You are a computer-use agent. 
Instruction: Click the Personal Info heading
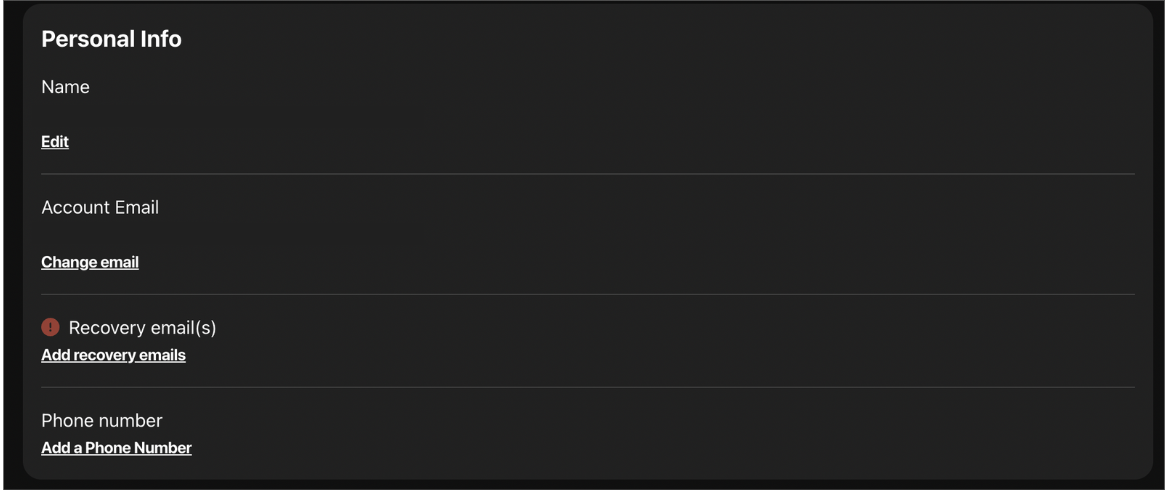tap(111, 40)
